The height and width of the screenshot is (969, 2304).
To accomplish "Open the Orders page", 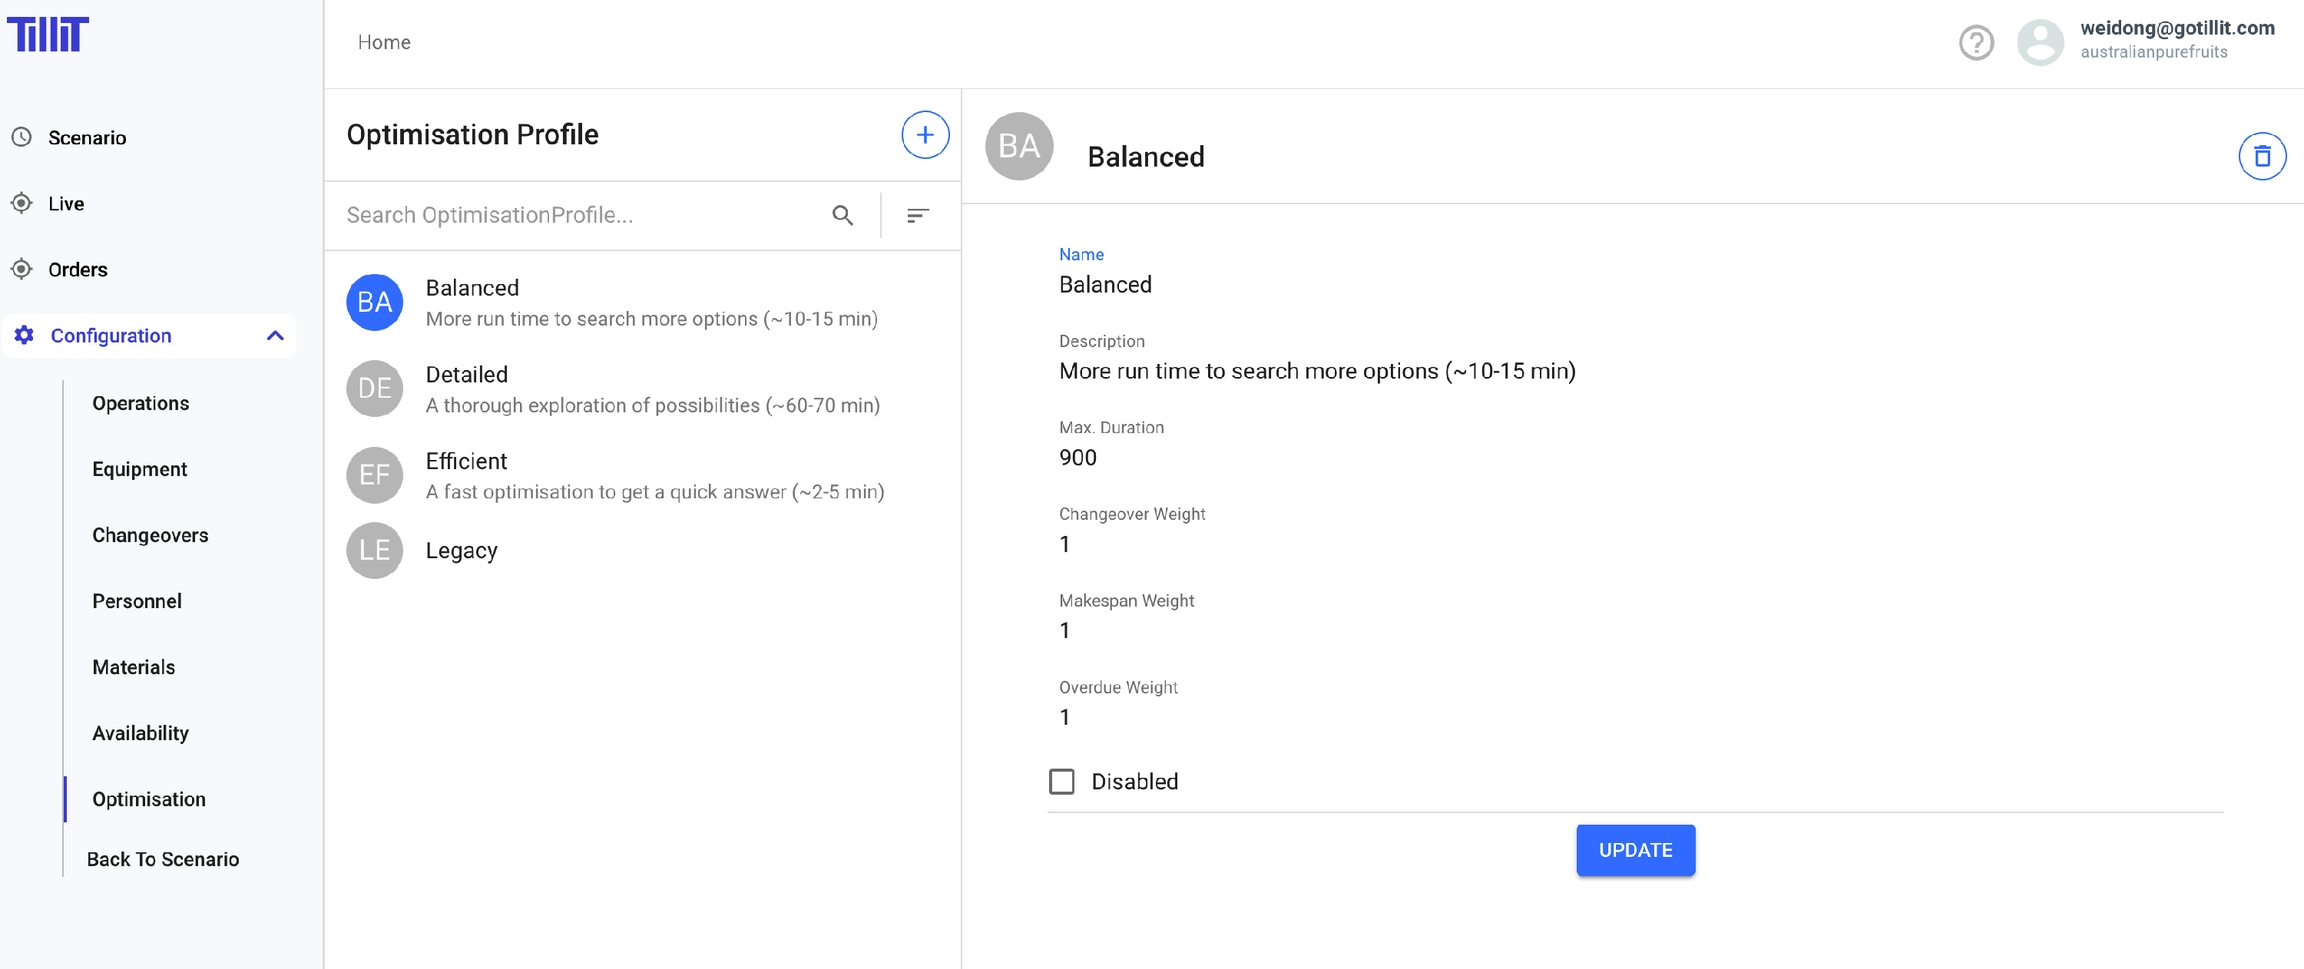I will (77, 270).
